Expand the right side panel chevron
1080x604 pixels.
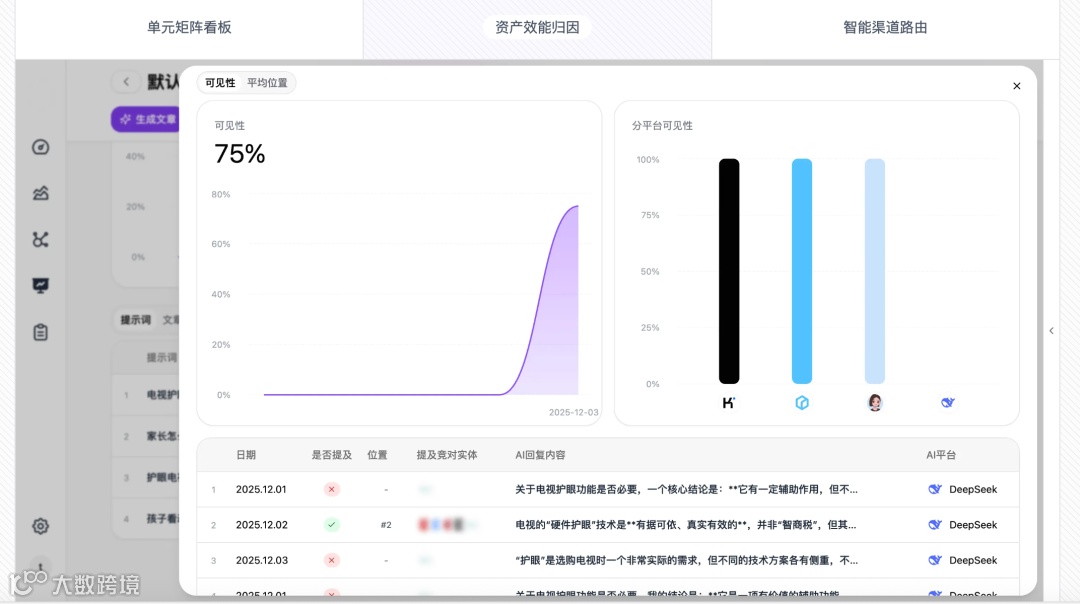[x=1051, y=331]
